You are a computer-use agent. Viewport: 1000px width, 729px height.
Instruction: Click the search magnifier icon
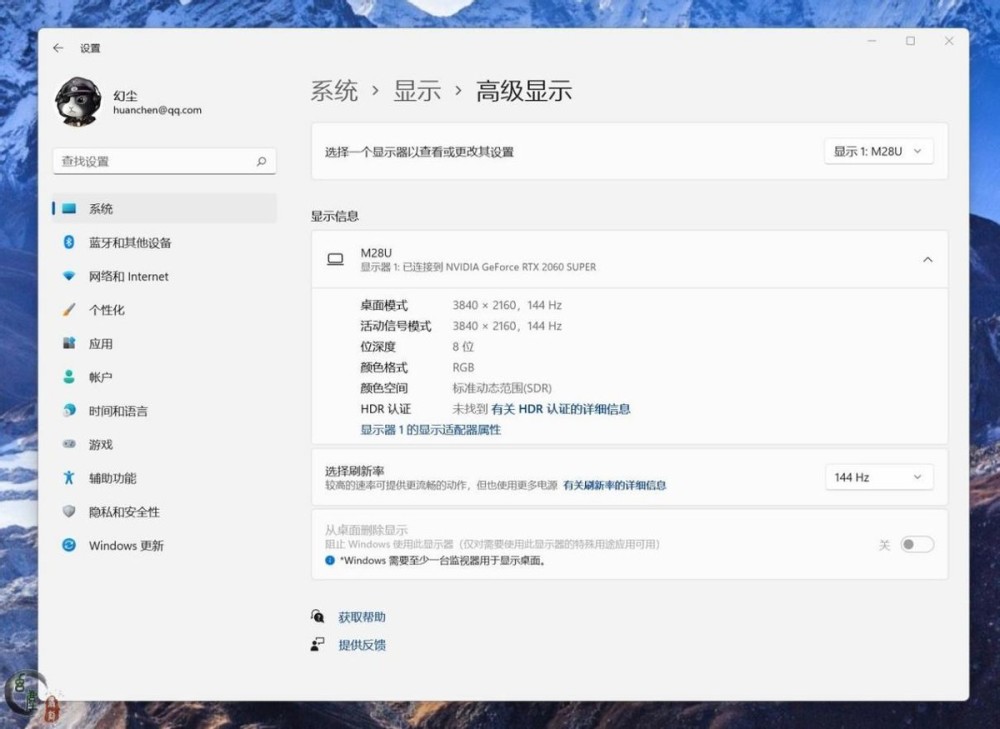pos(261,161)
